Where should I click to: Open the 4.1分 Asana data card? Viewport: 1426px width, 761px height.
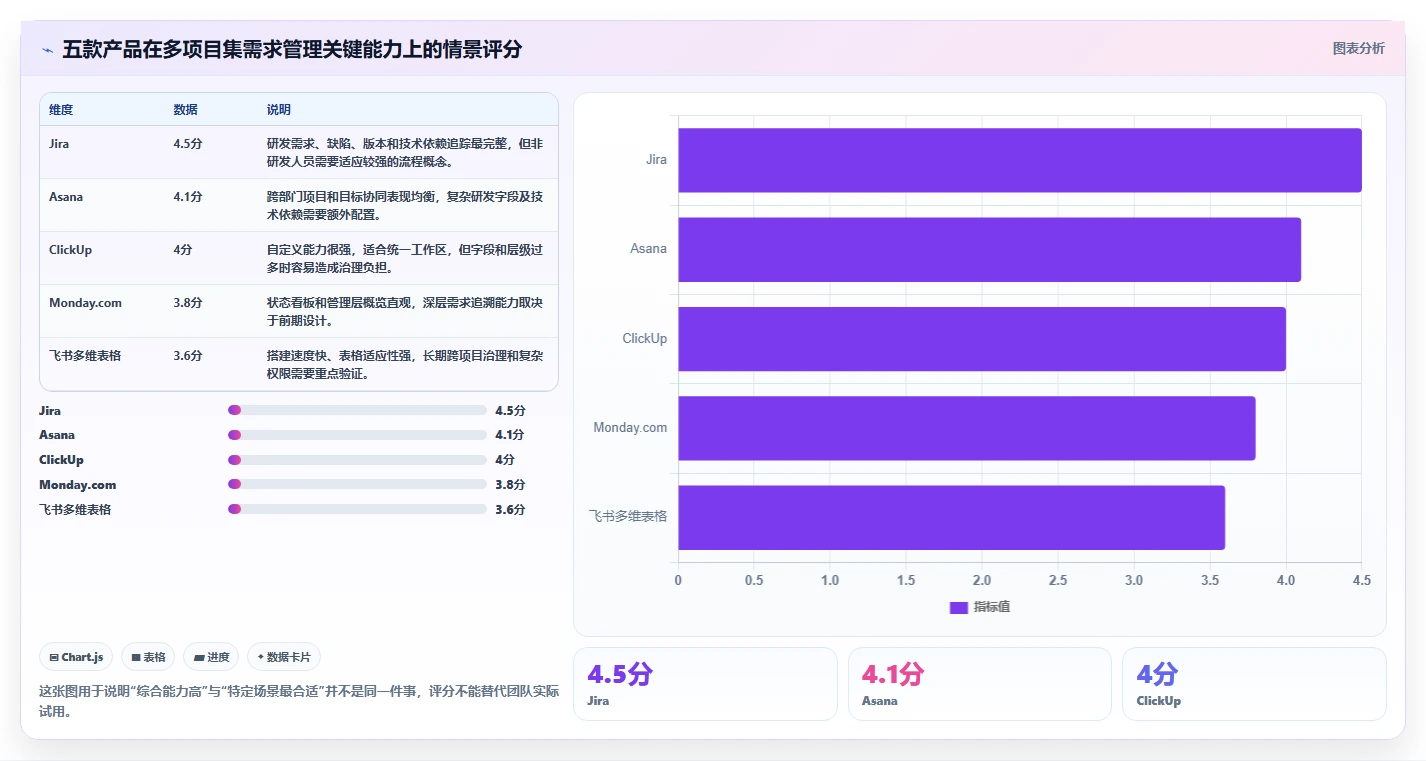tap(980, 684)
